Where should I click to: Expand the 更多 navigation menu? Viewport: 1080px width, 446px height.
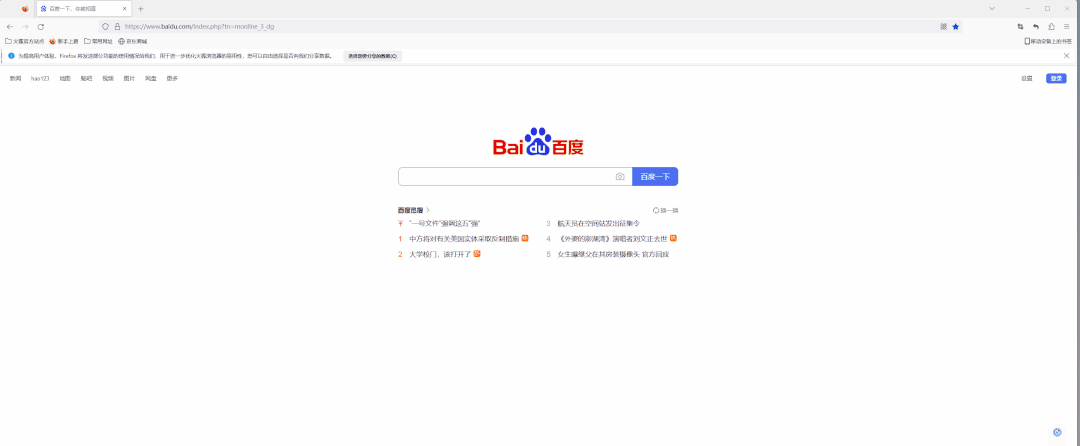(x=172, y=78)
